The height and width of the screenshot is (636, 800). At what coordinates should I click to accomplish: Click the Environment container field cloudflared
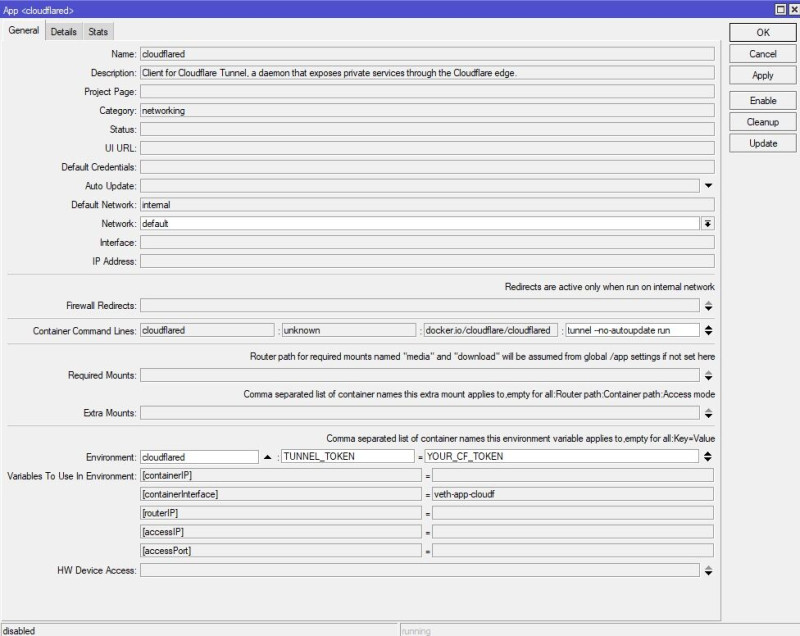pyautogui.click(x=199, y=457)
